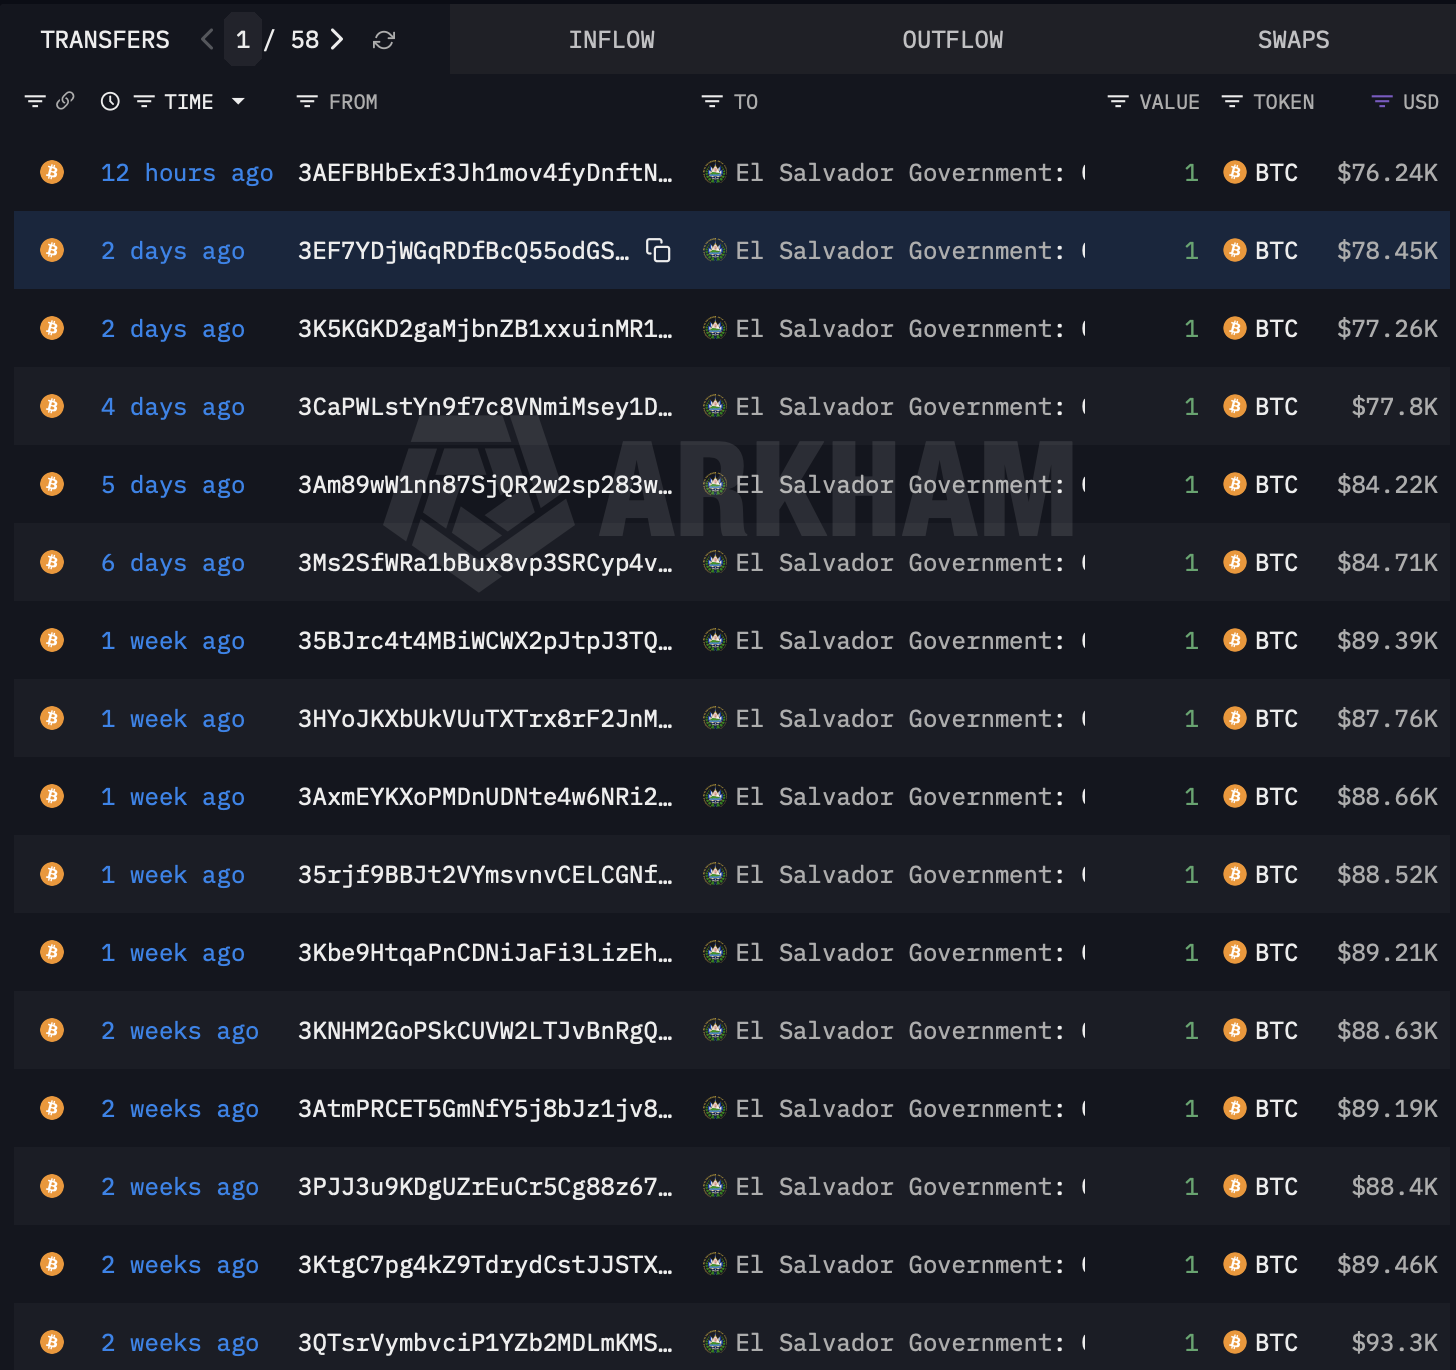Open the 12 hours ago transaction link
This screenshot has width=1456, height=1370.
[x=186, y=173]
